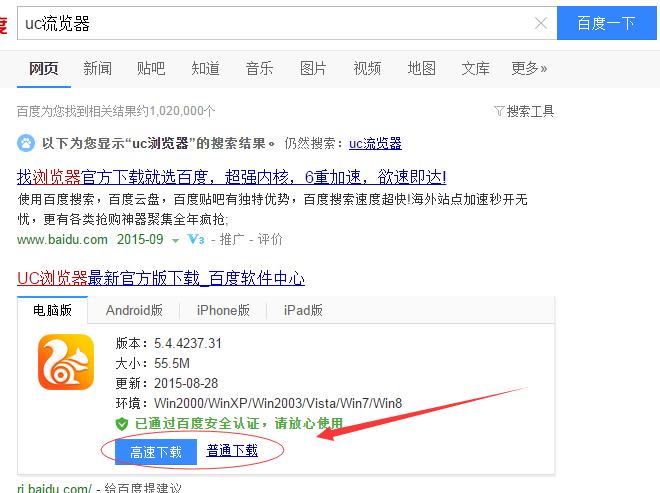Go to the 知道 tab

click(x=205, y=68)
